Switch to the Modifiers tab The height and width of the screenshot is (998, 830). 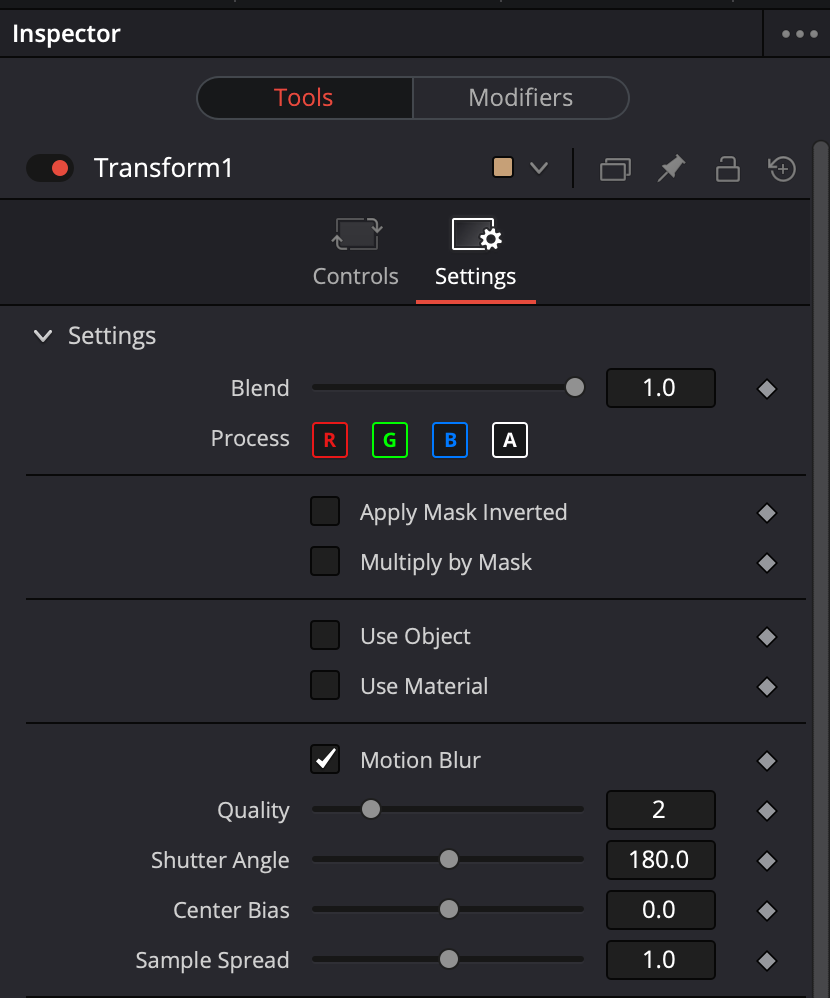[x=520, y=97]
